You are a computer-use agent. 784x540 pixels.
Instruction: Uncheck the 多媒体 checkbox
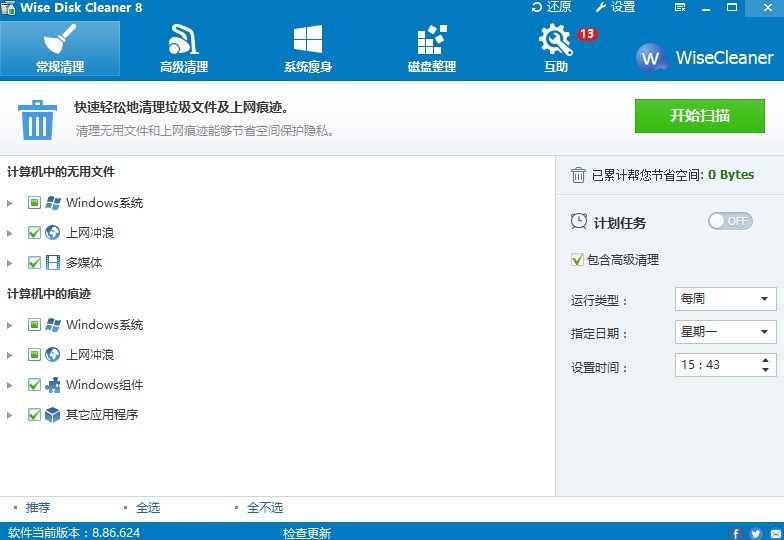34,262
